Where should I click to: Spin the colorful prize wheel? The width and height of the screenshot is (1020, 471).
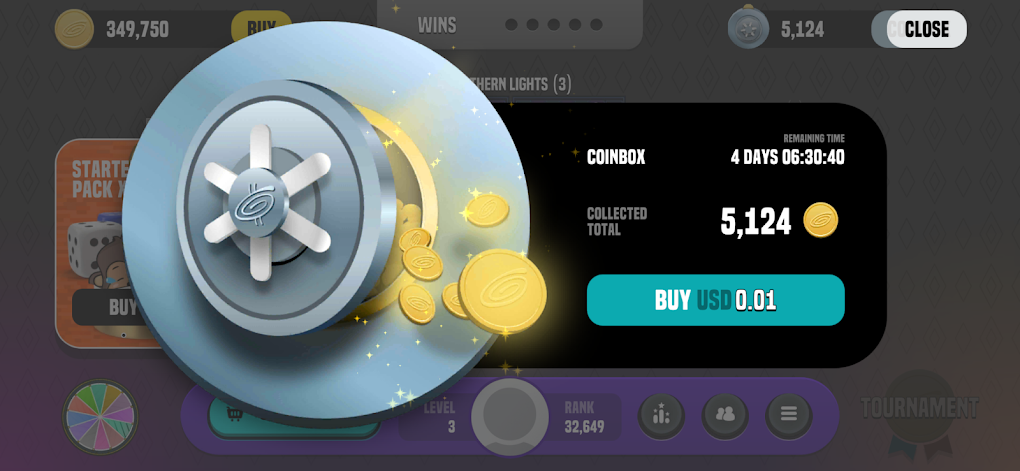[100, 418]
